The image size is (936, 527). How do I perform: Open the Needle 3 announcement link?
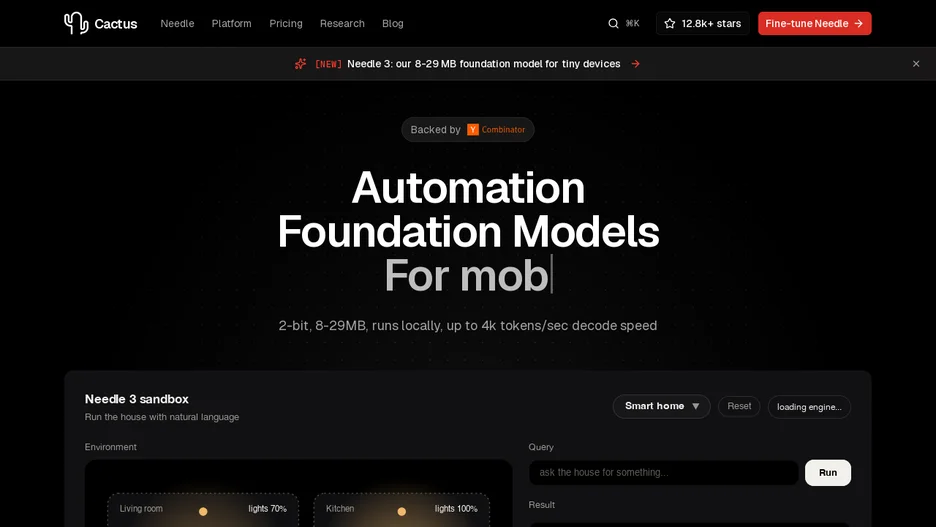pyautogui.click(x=484, y=64)
